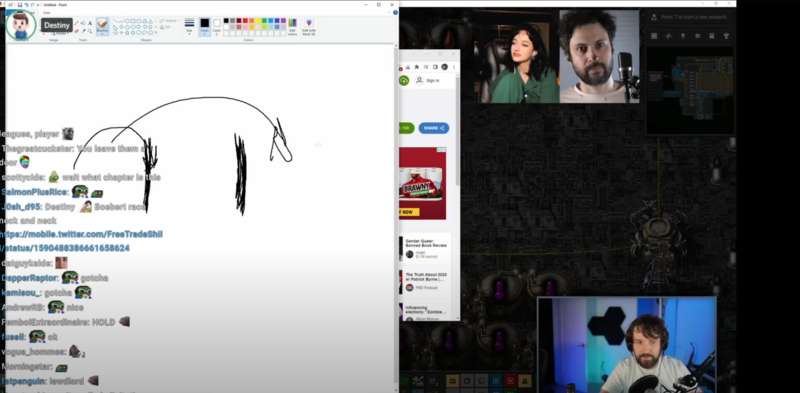Click the blue icon in game bottom toolbar

click(496, 381)
